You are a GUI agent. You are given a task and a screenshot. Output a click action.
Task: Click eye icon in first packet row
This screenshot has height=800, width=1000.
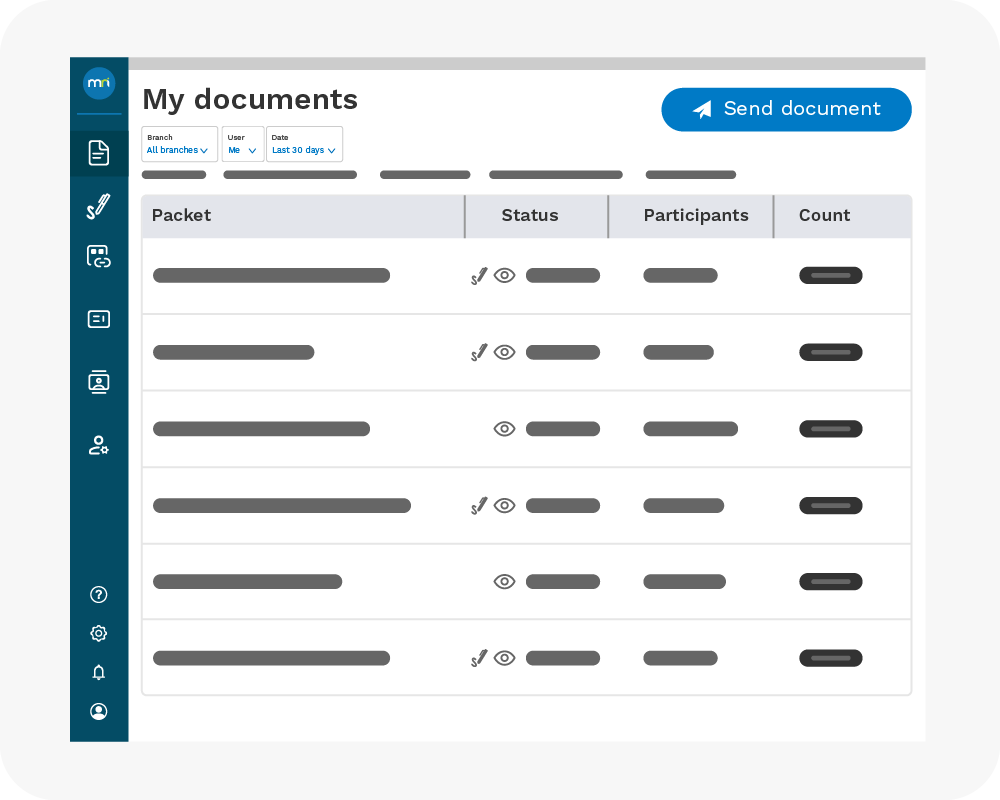505,276
